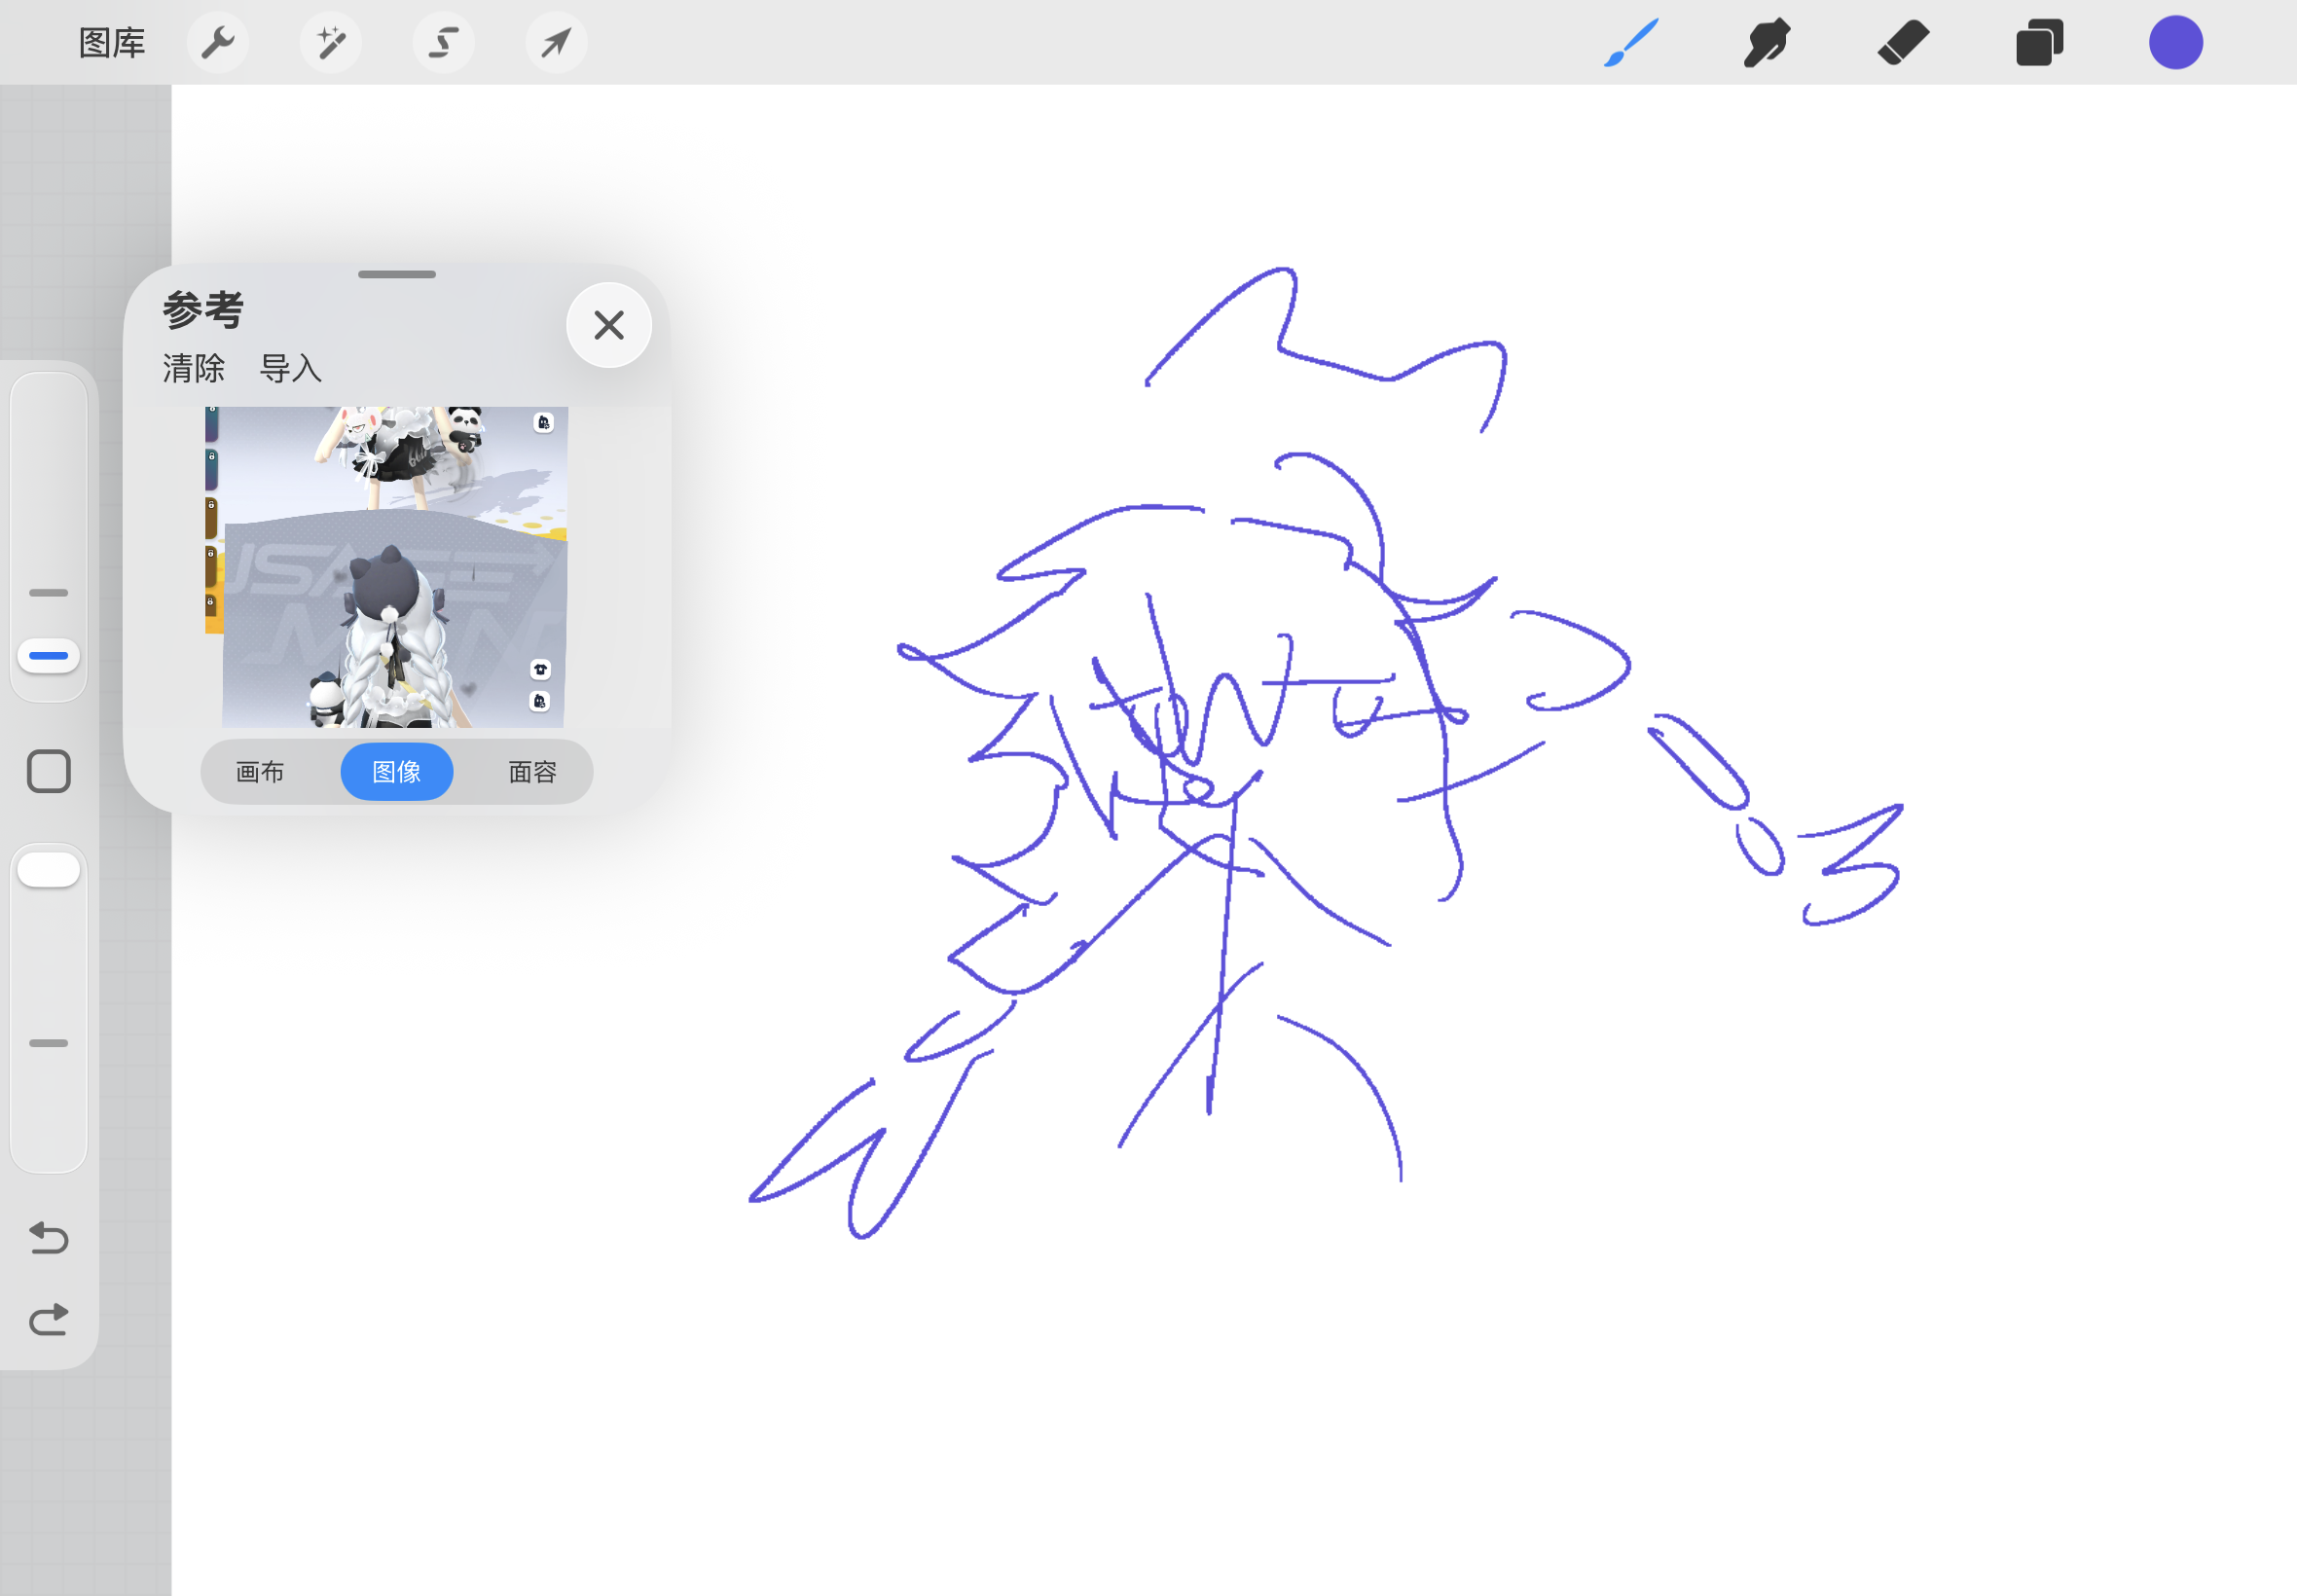The width and height of the screenshot is (2297, 1596).
Task: Activate the Transform arrow tool
Action: 556,43
